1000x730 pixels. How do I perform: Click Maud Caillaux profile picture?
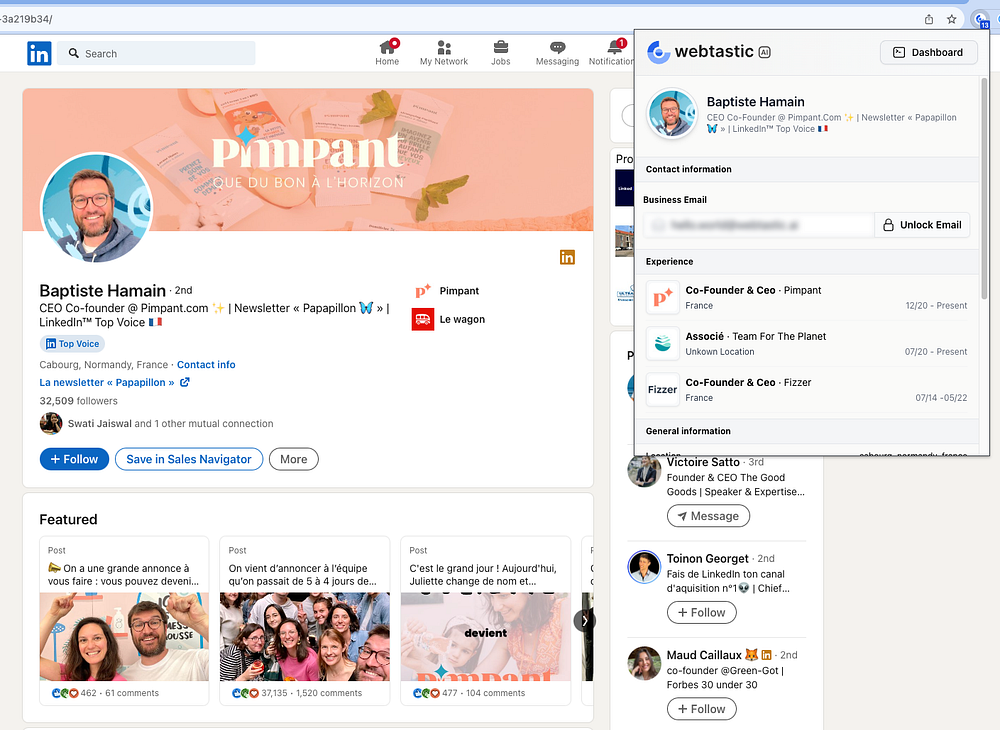(x=644, y=663)
